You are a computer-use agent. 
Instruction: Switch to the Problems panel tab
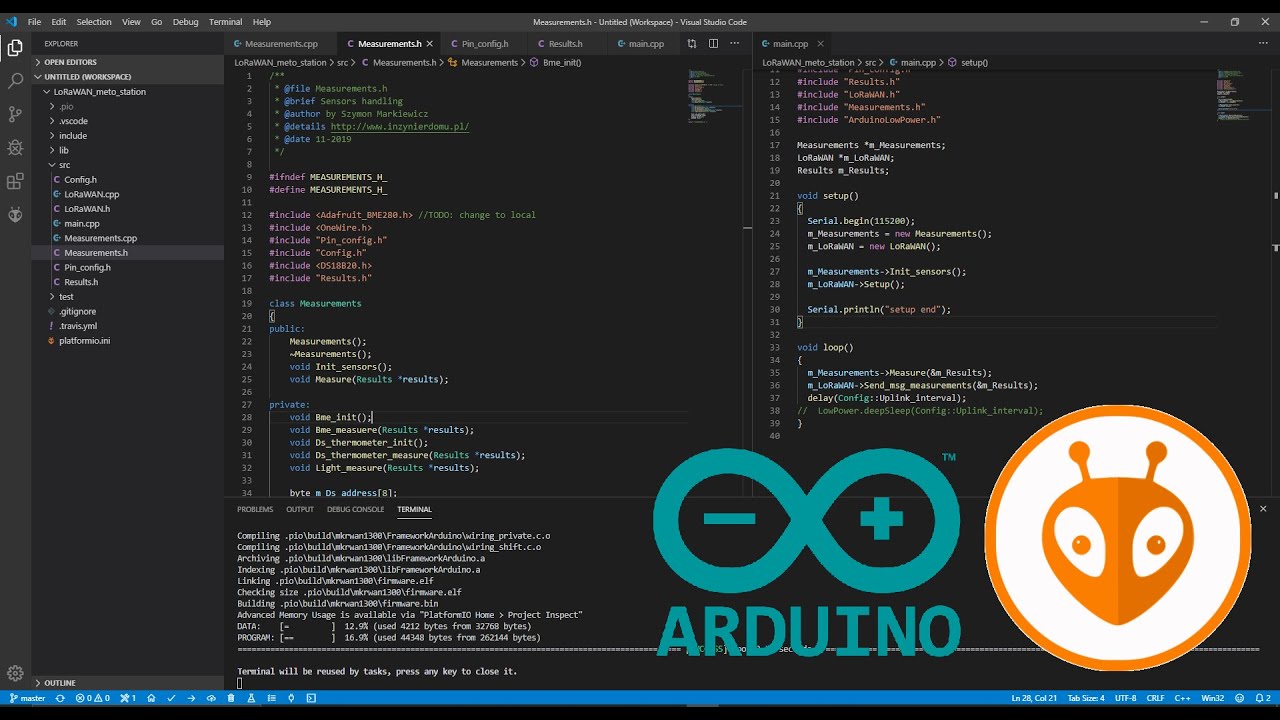point(255,509)
